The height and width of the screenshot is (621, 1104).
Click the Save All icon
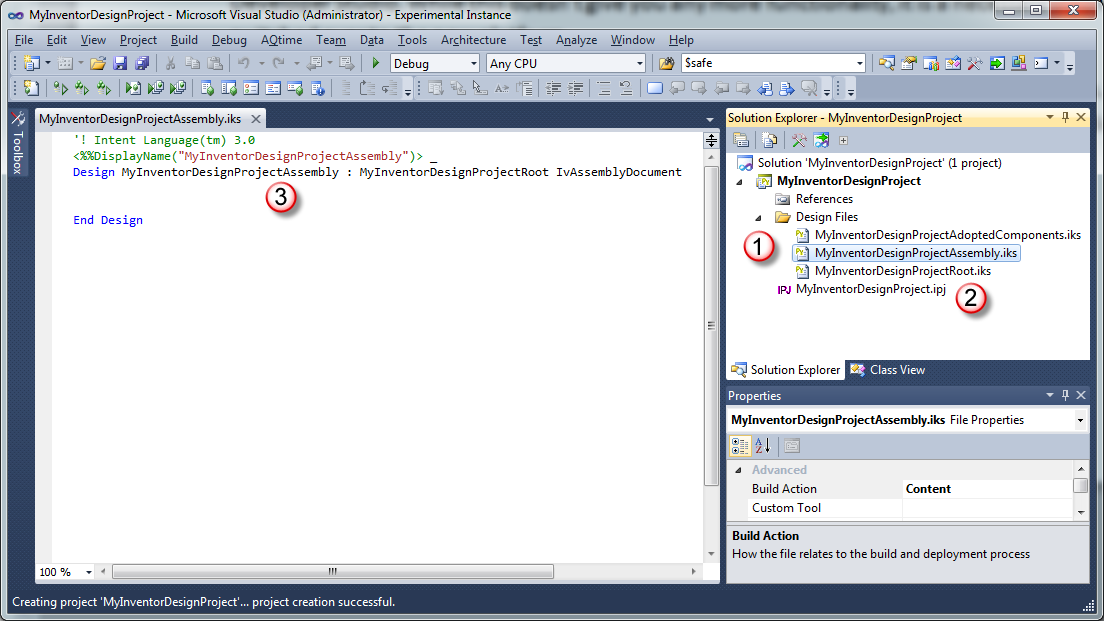pyautogui.click(x=142, y=63)
